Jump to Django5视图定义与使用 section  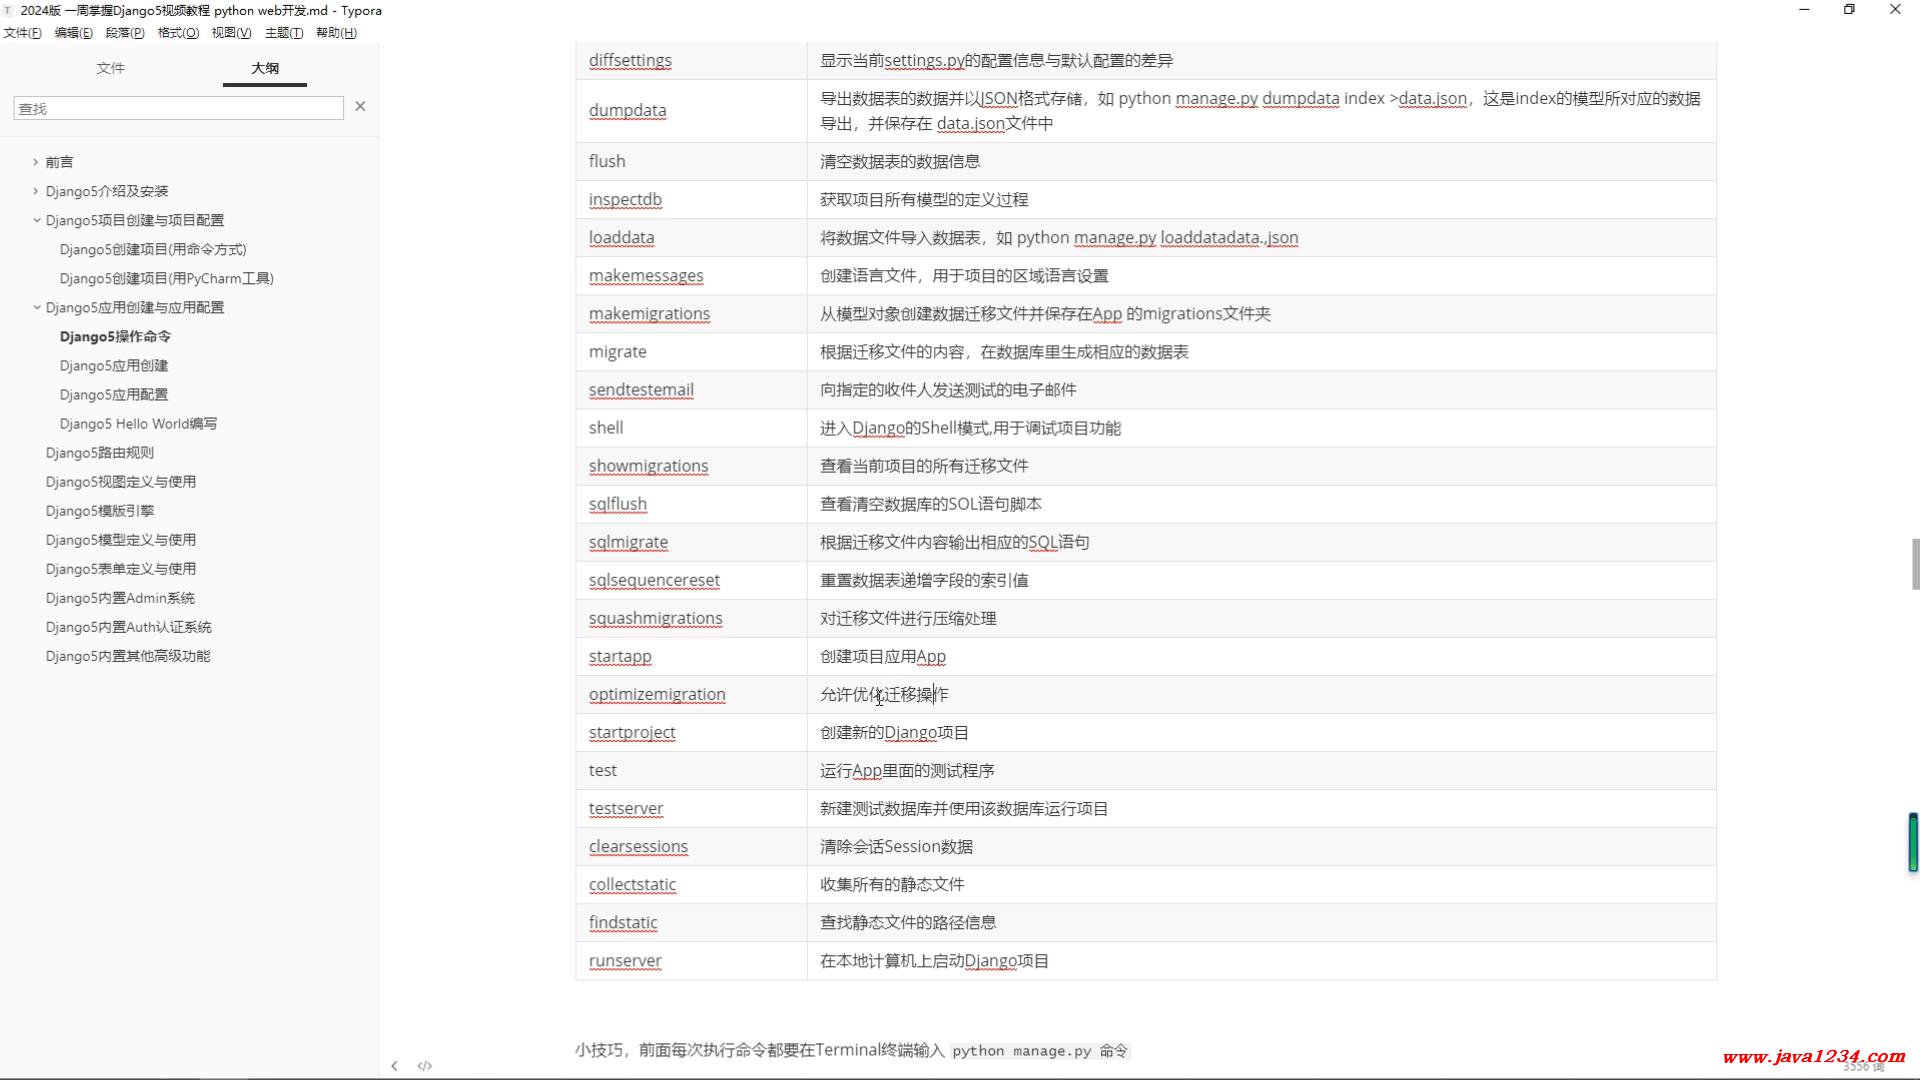[121, 481]
